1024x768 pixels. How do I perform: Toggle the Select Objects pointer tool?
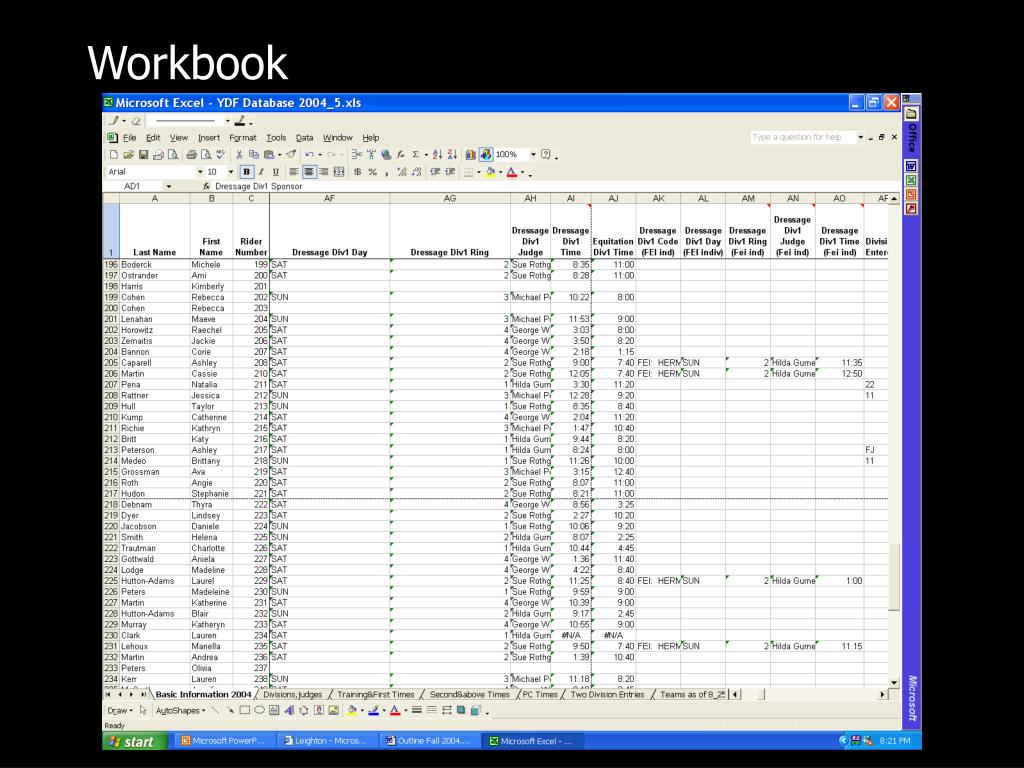(143, 711)
